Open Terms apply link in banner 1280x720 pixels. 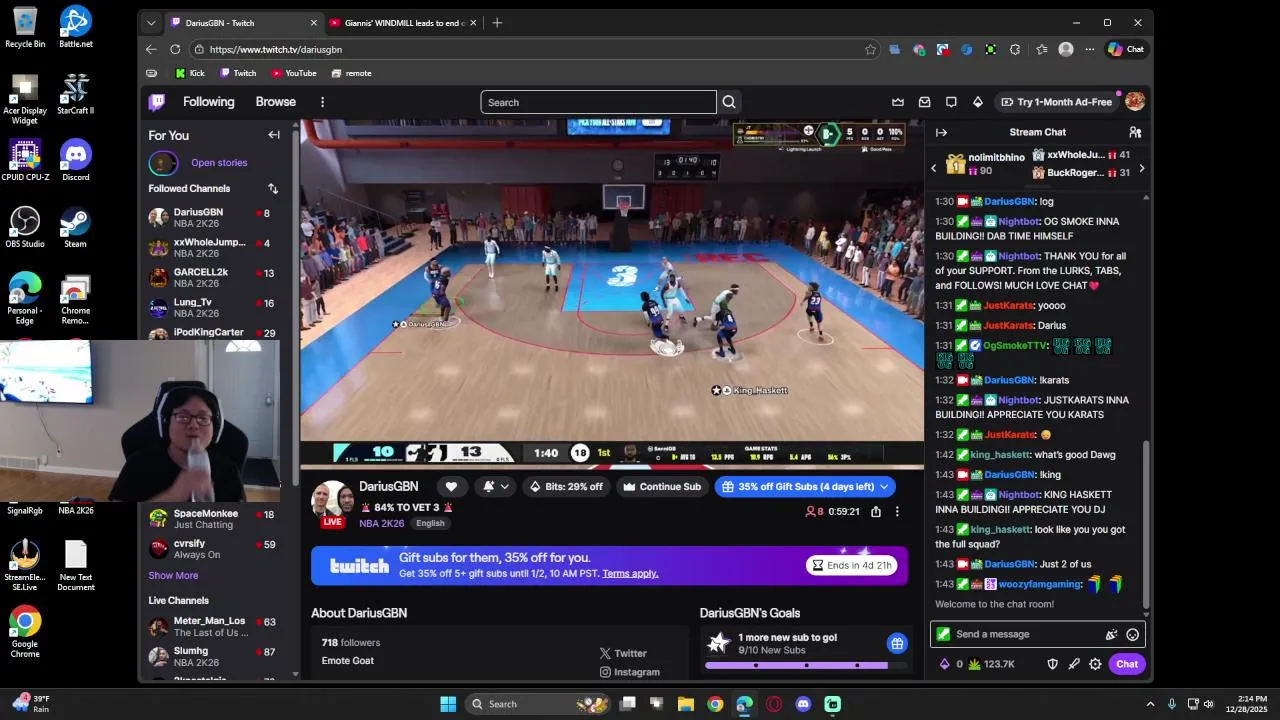point(630,573)
